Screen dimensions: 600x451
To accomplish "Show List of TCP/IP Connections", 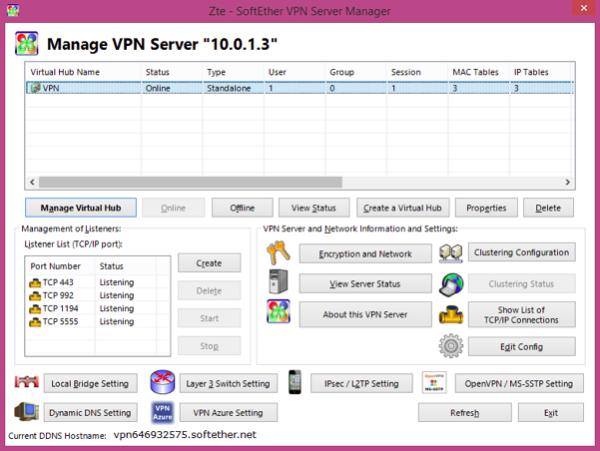I will click(x=521, y=314).
